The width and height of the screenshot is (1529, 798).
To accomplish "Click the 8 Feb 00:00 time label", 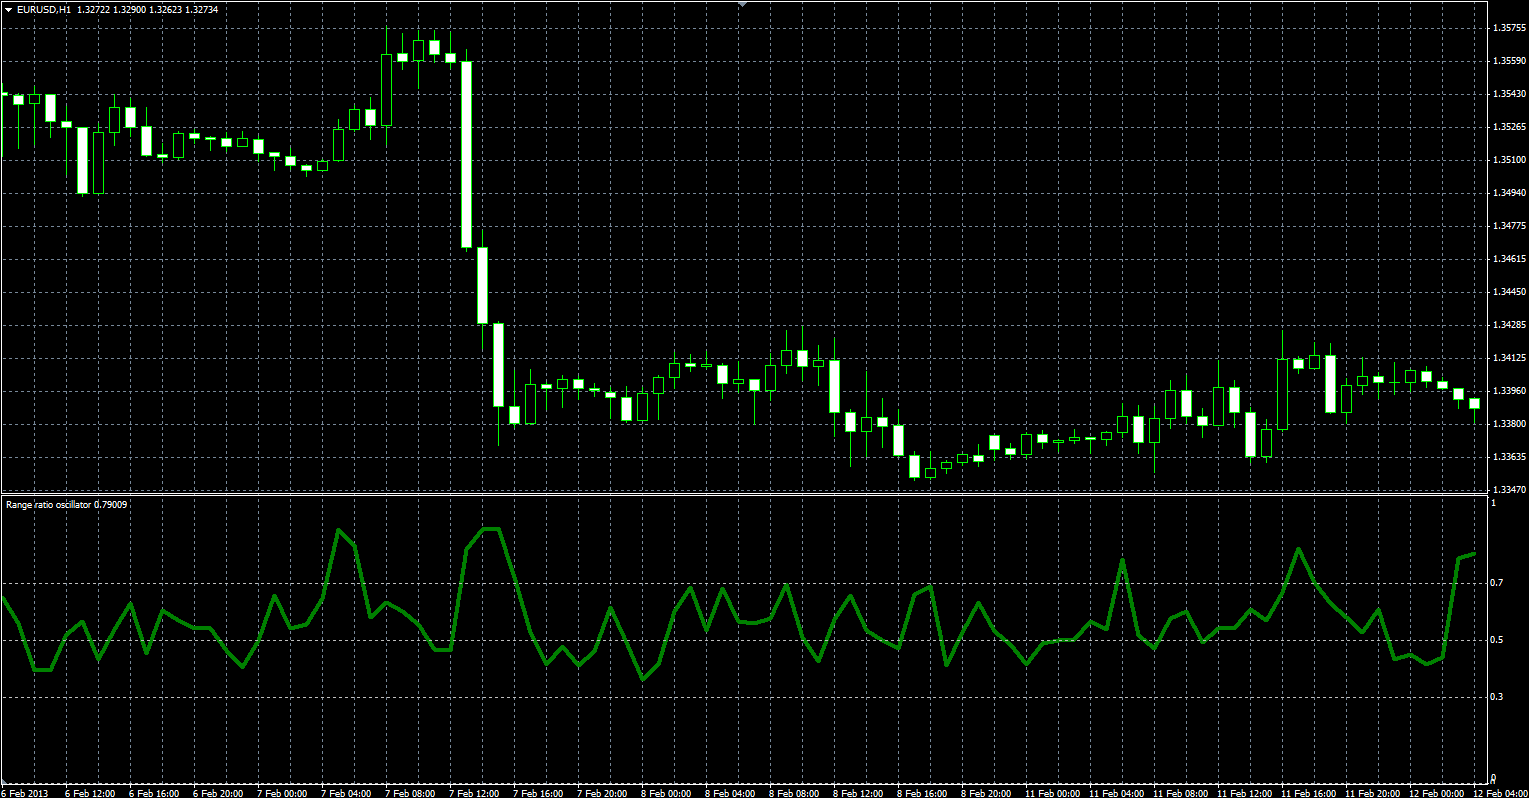I will (665, 793).
